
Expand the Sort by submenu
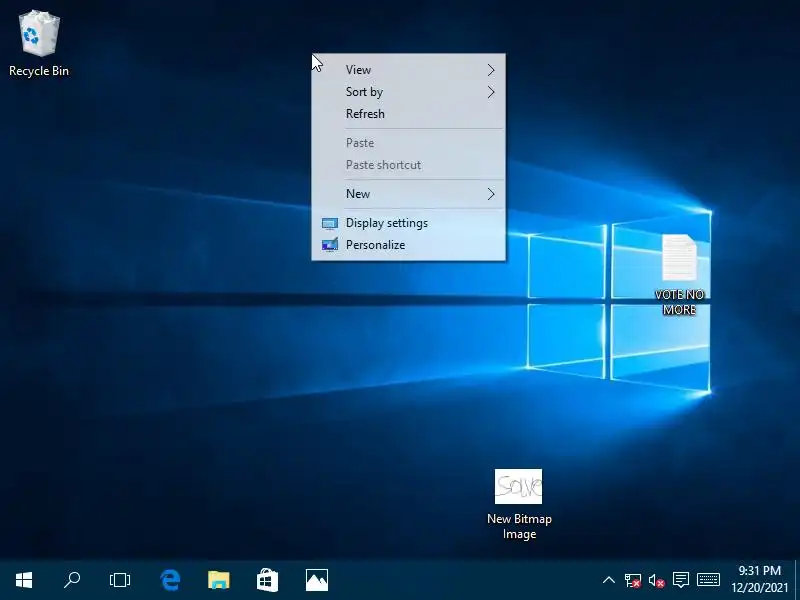(x=409, y=92)
